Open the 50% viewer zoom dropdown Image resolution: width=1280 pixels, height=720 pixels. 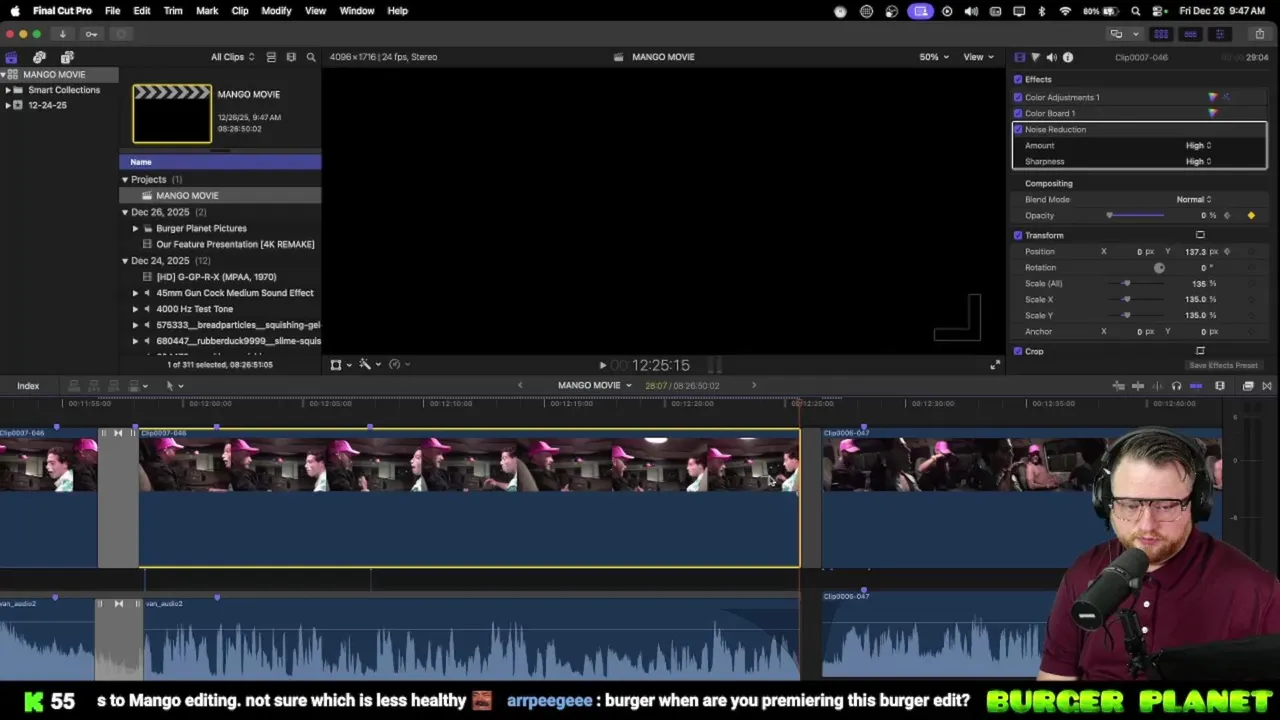click(934, 57)
